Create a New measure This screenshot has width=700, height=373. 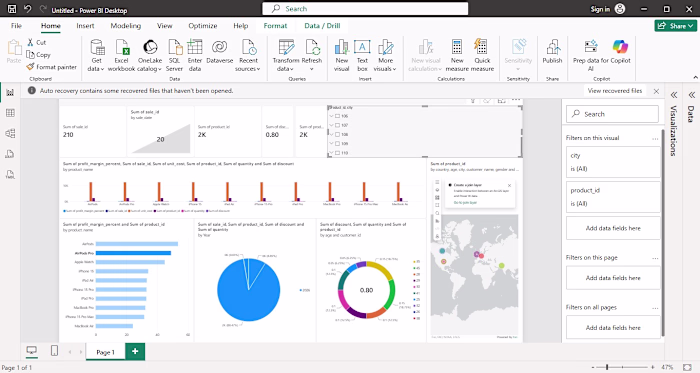click(457, 55)
